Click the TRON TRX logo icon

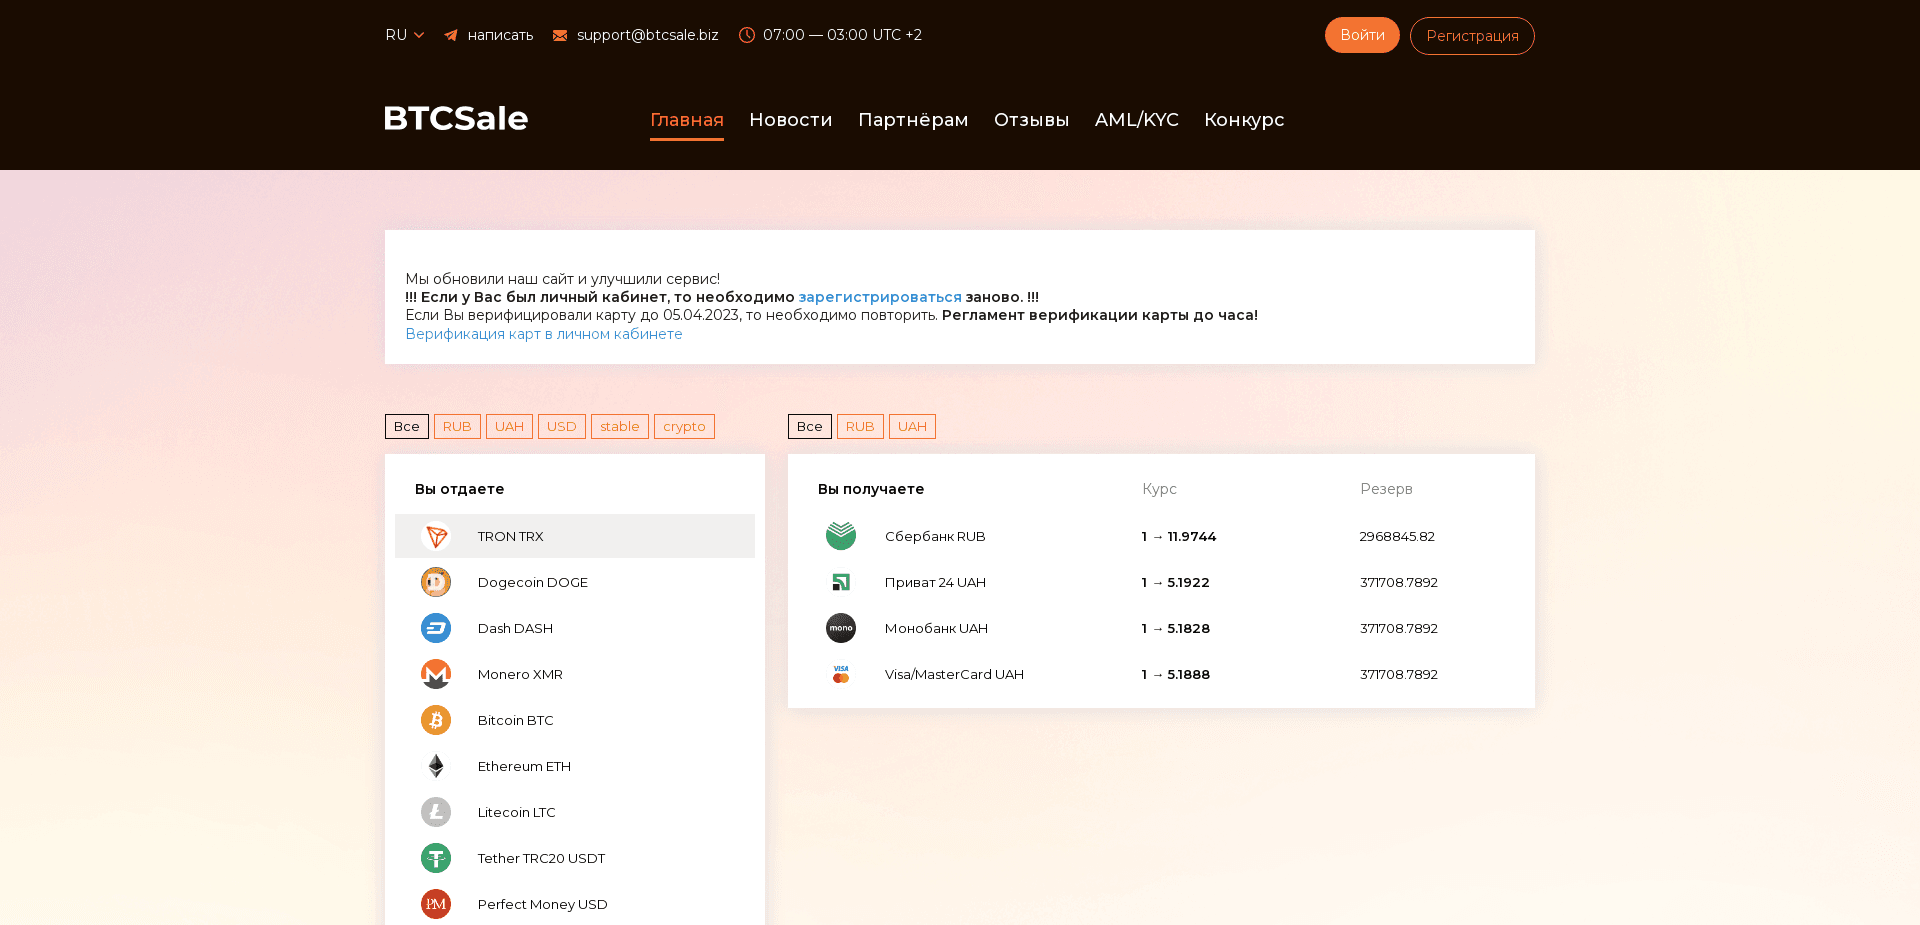[436, 536]
